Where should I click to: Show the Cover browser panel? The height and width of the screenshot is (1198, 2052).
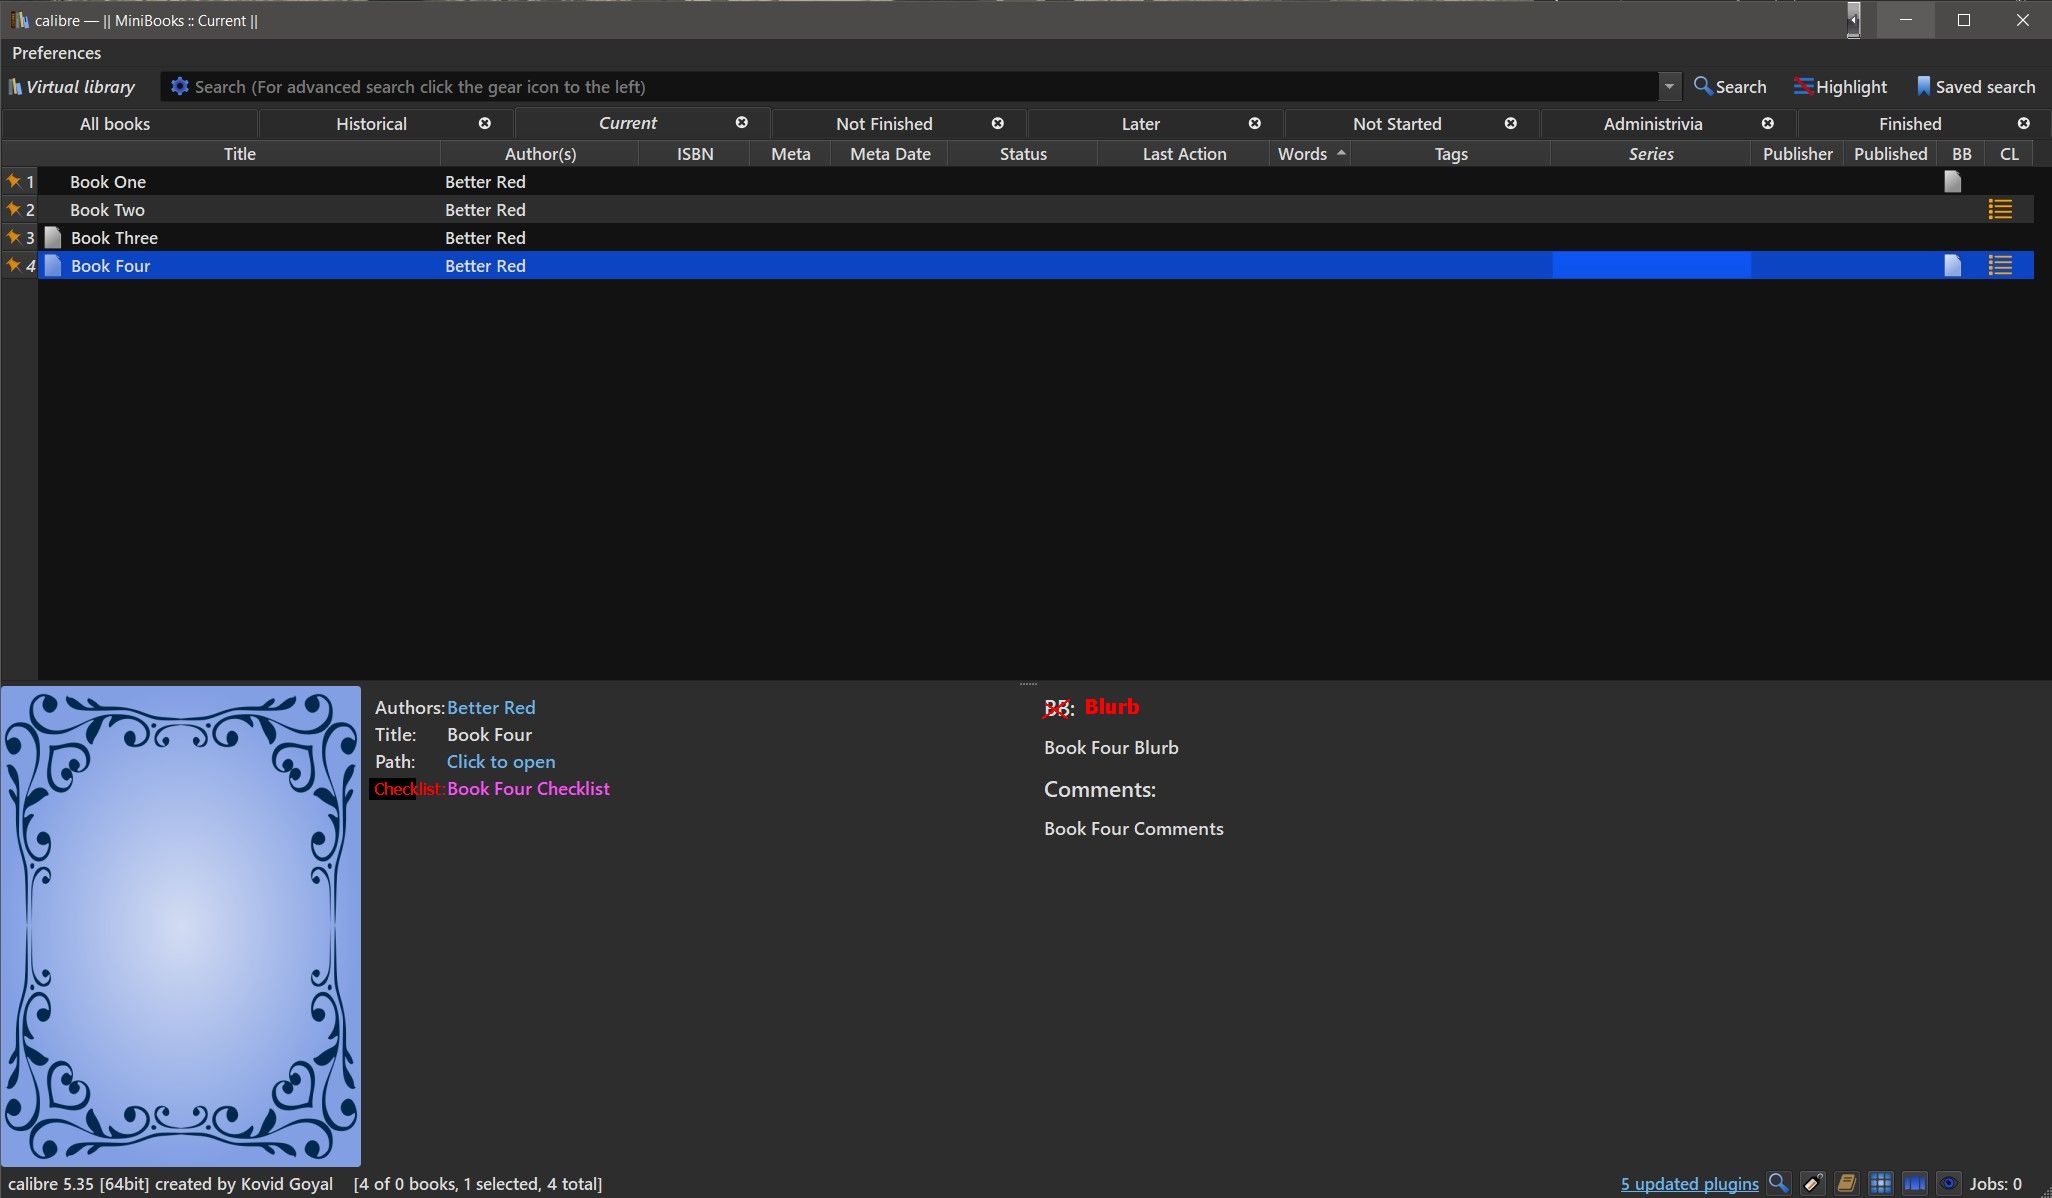1915,1183
